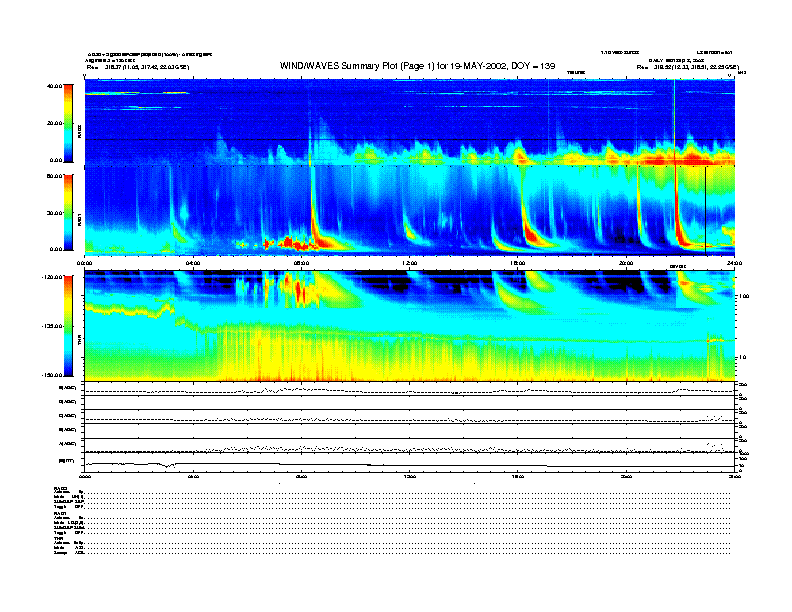792x612 pixels.
Task: Click the RAD2 color scale bar
Action: coord(68,123)
